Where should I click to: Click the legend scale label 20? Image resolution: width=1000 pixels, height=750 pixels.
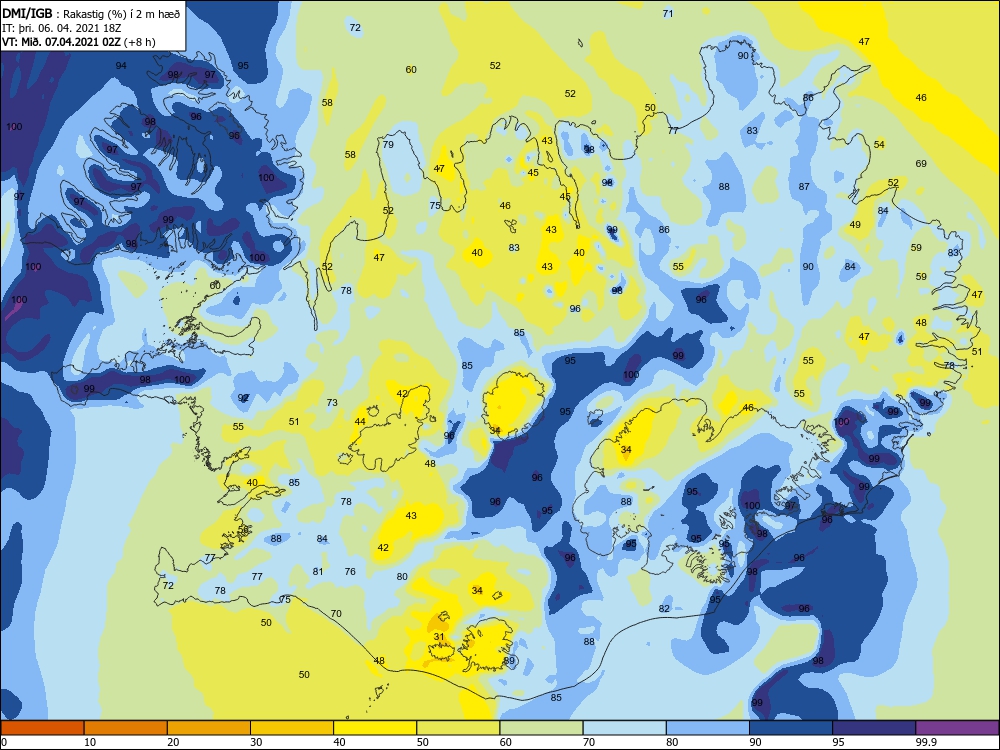tap(173, 742)
